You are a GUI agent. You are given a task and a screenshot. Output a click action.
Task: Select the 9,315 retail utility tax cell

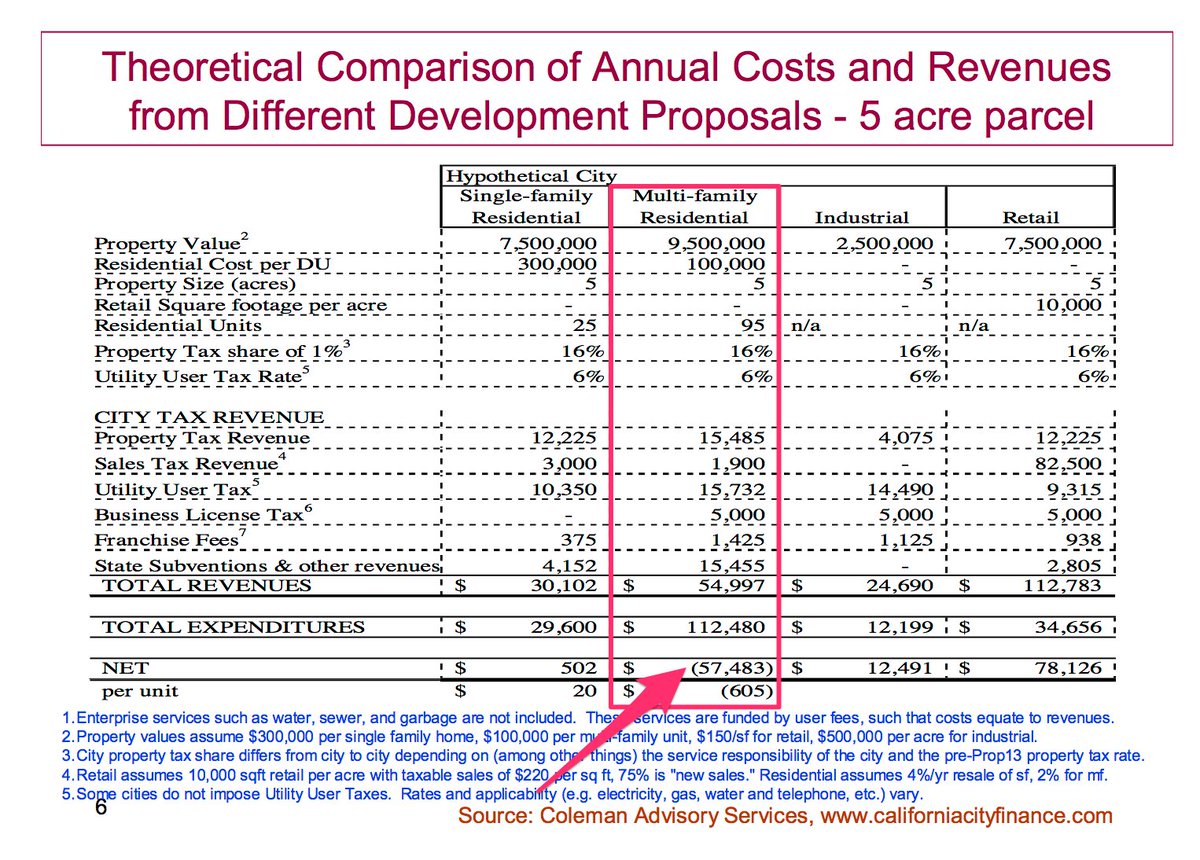[1075, 490]
